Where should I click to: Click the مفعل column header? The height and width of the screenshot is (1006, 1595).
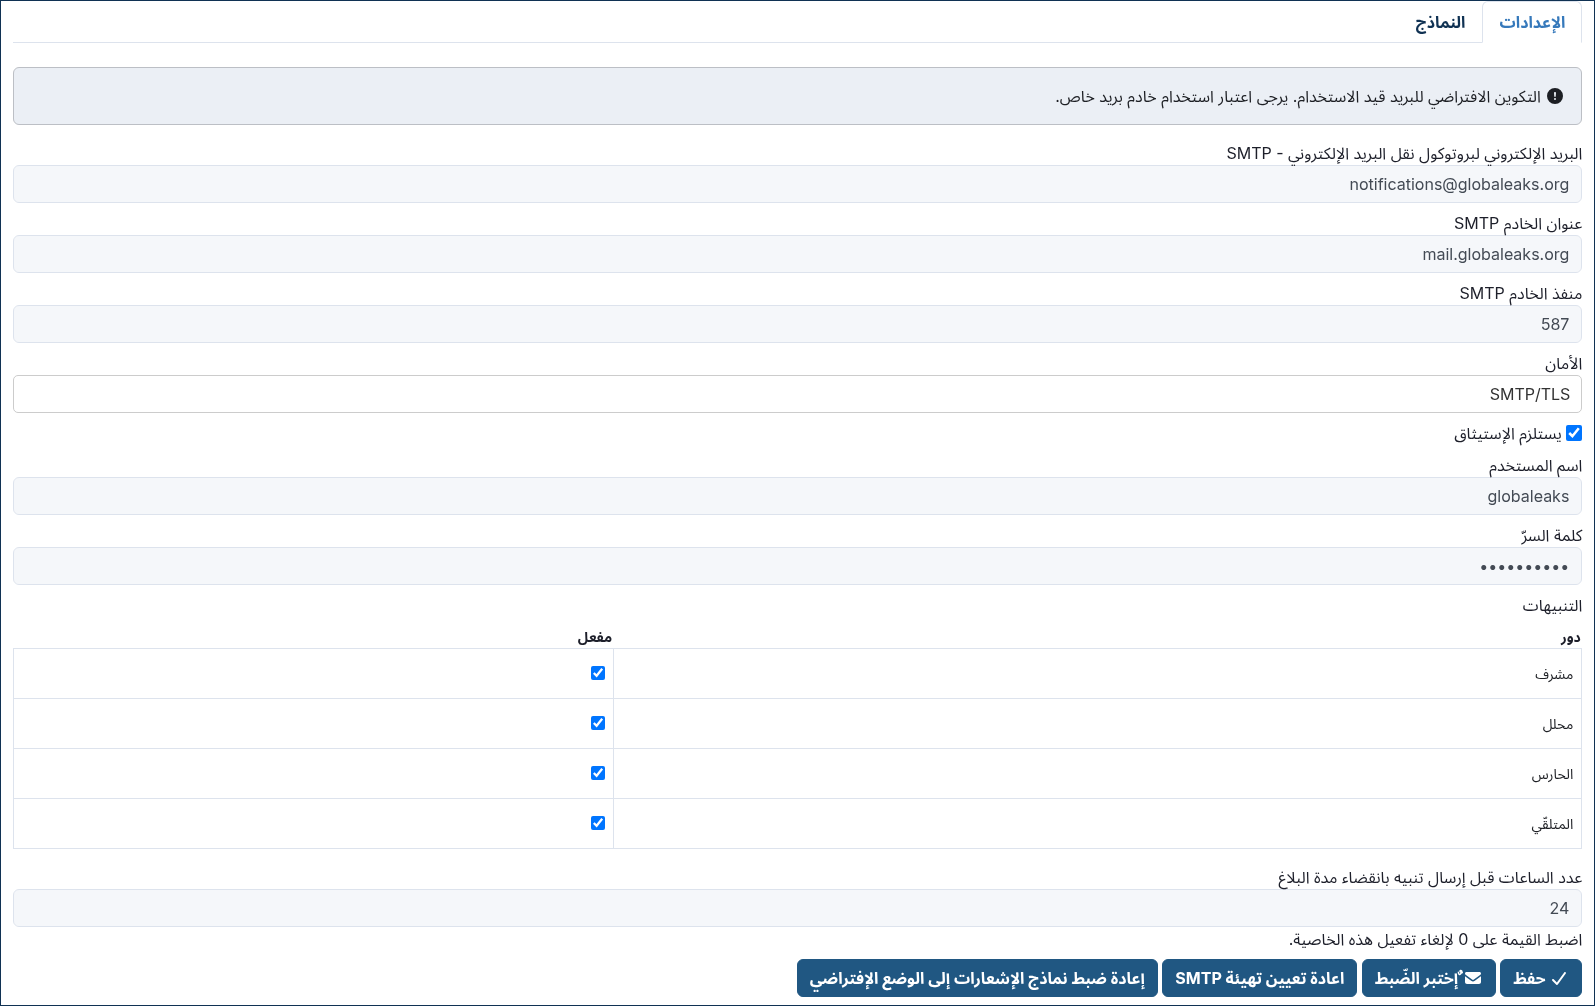[x=595, y=637]
